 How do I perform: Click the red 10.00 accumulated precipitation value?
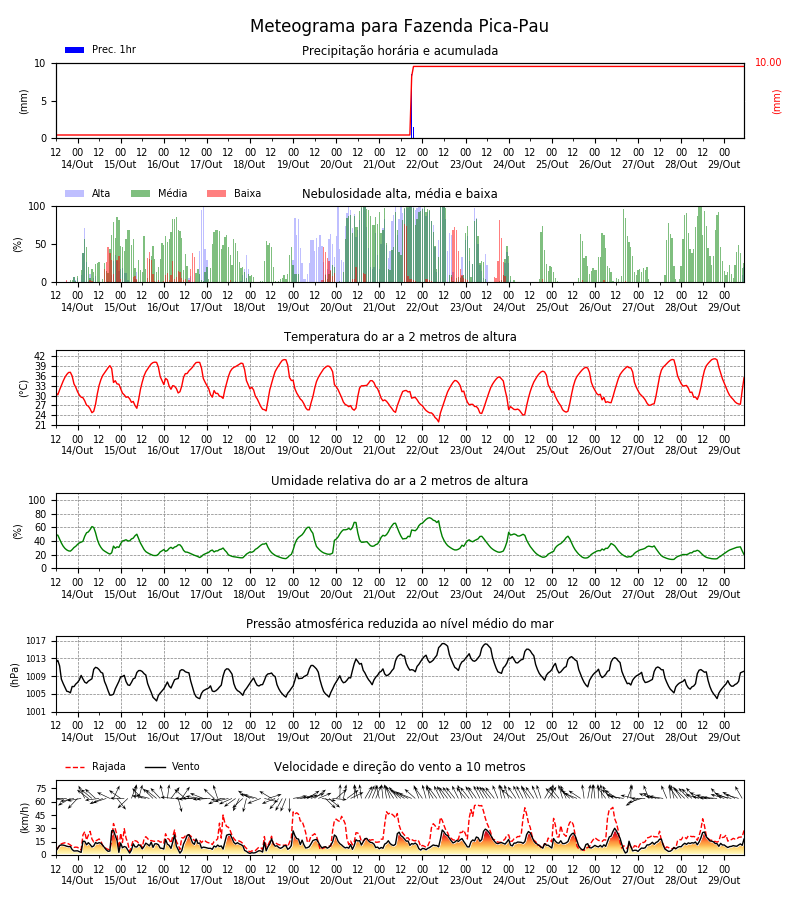tap(768, 63)
